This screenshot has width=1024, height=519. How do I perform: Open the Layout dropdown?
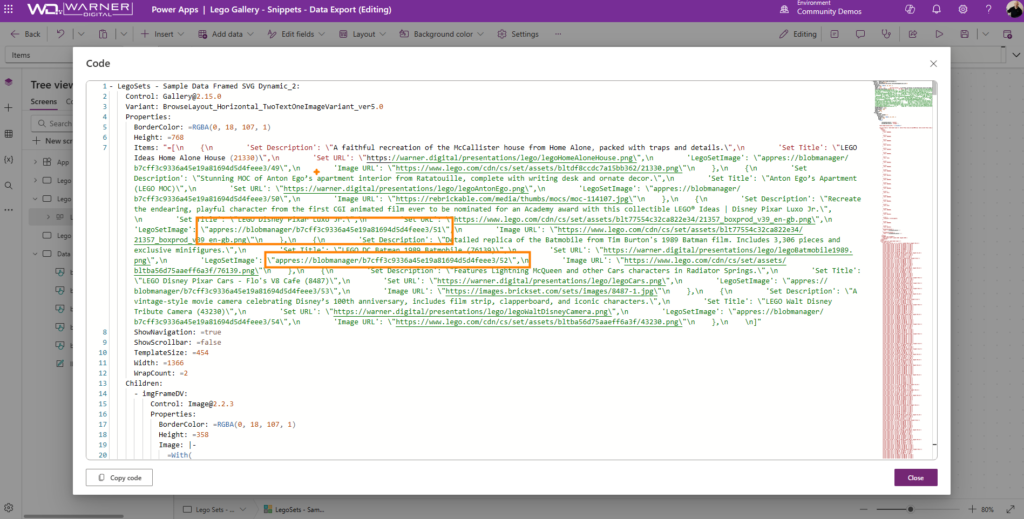point(361,34)
